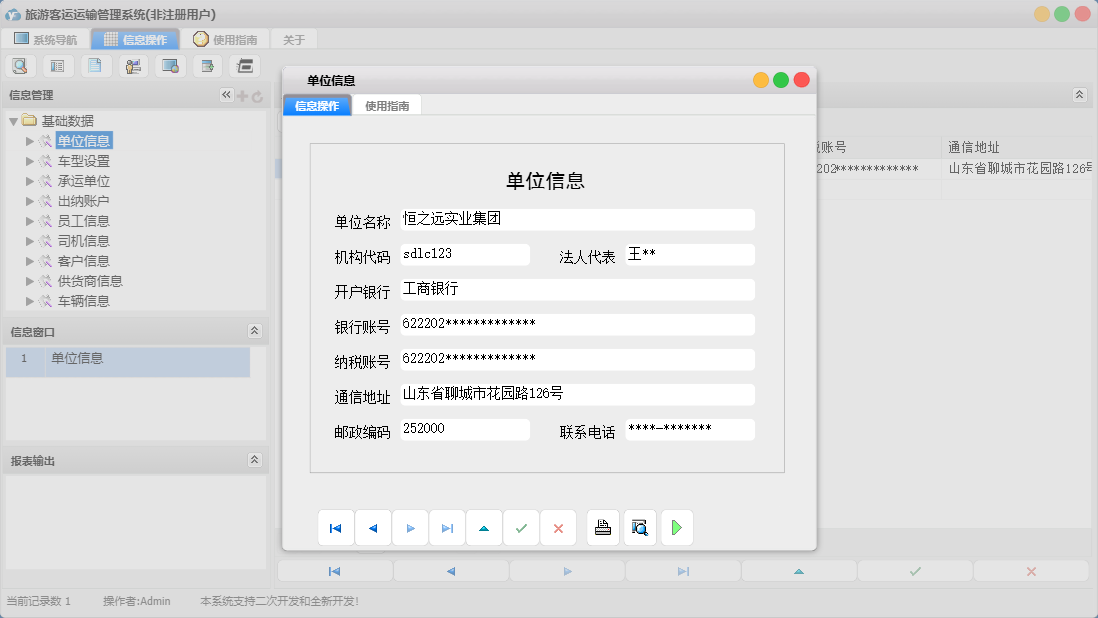Open the print icon in the unit info dialog
This screenshot has width=1098, height=618.
click(603, 528)
